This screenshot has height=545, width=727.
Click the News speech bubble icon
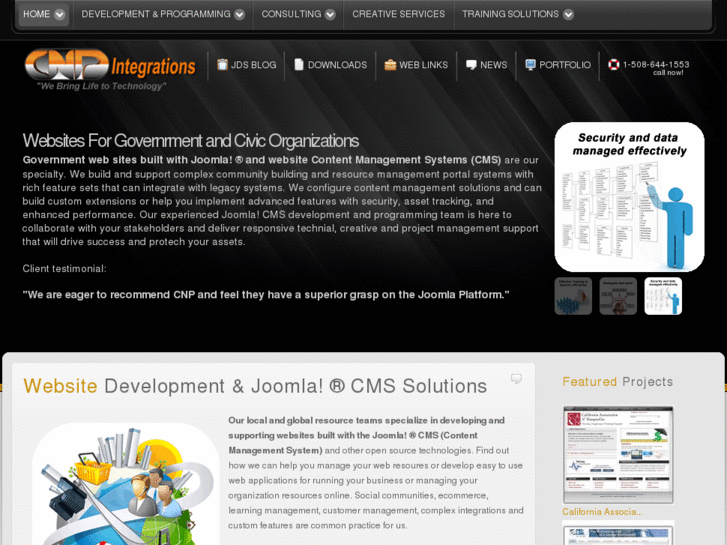click(472, 65)
